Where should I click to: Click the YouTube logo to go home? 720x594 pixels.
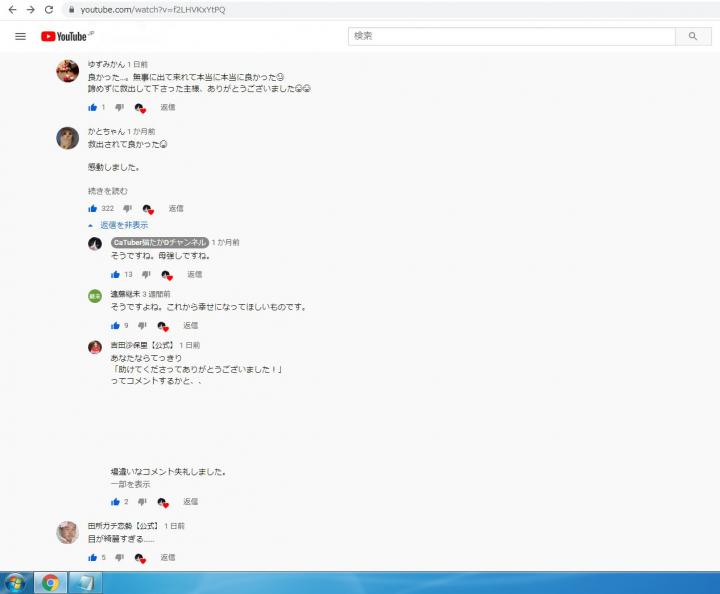click(65, 36)
